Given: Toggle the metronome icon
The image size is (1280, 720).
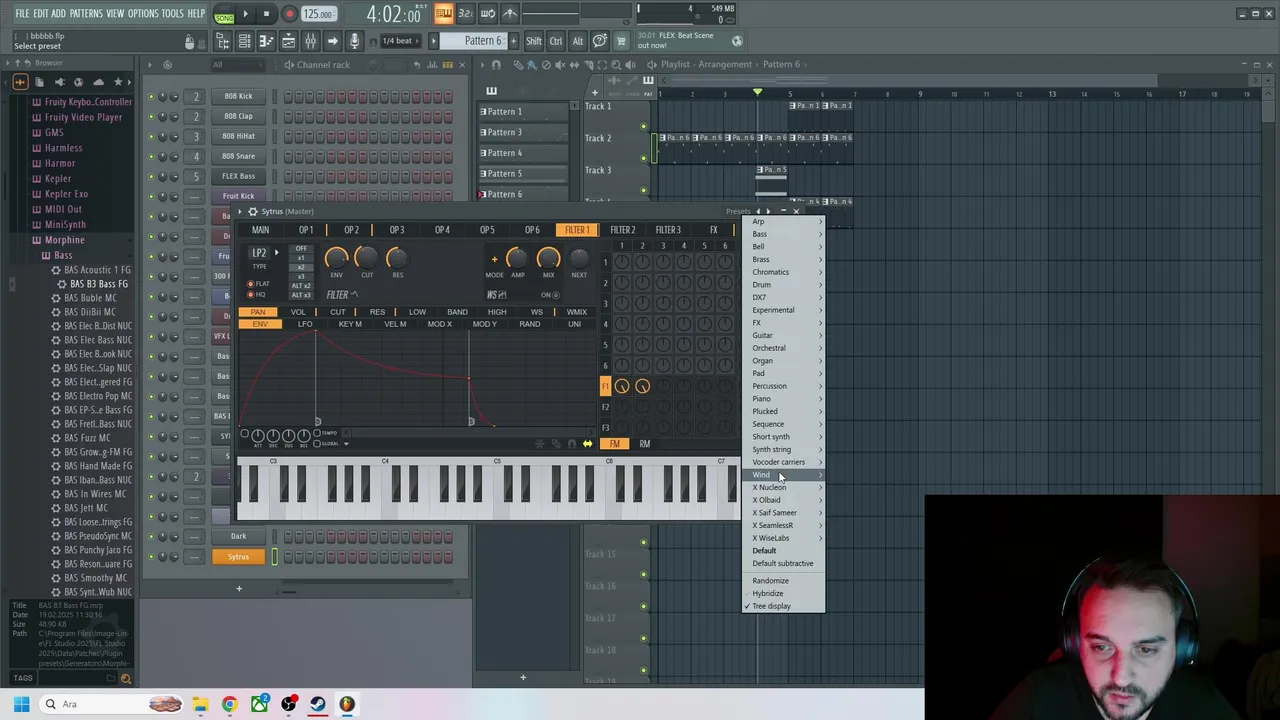Looking at the screenshot, I should (x=510, y=14).
